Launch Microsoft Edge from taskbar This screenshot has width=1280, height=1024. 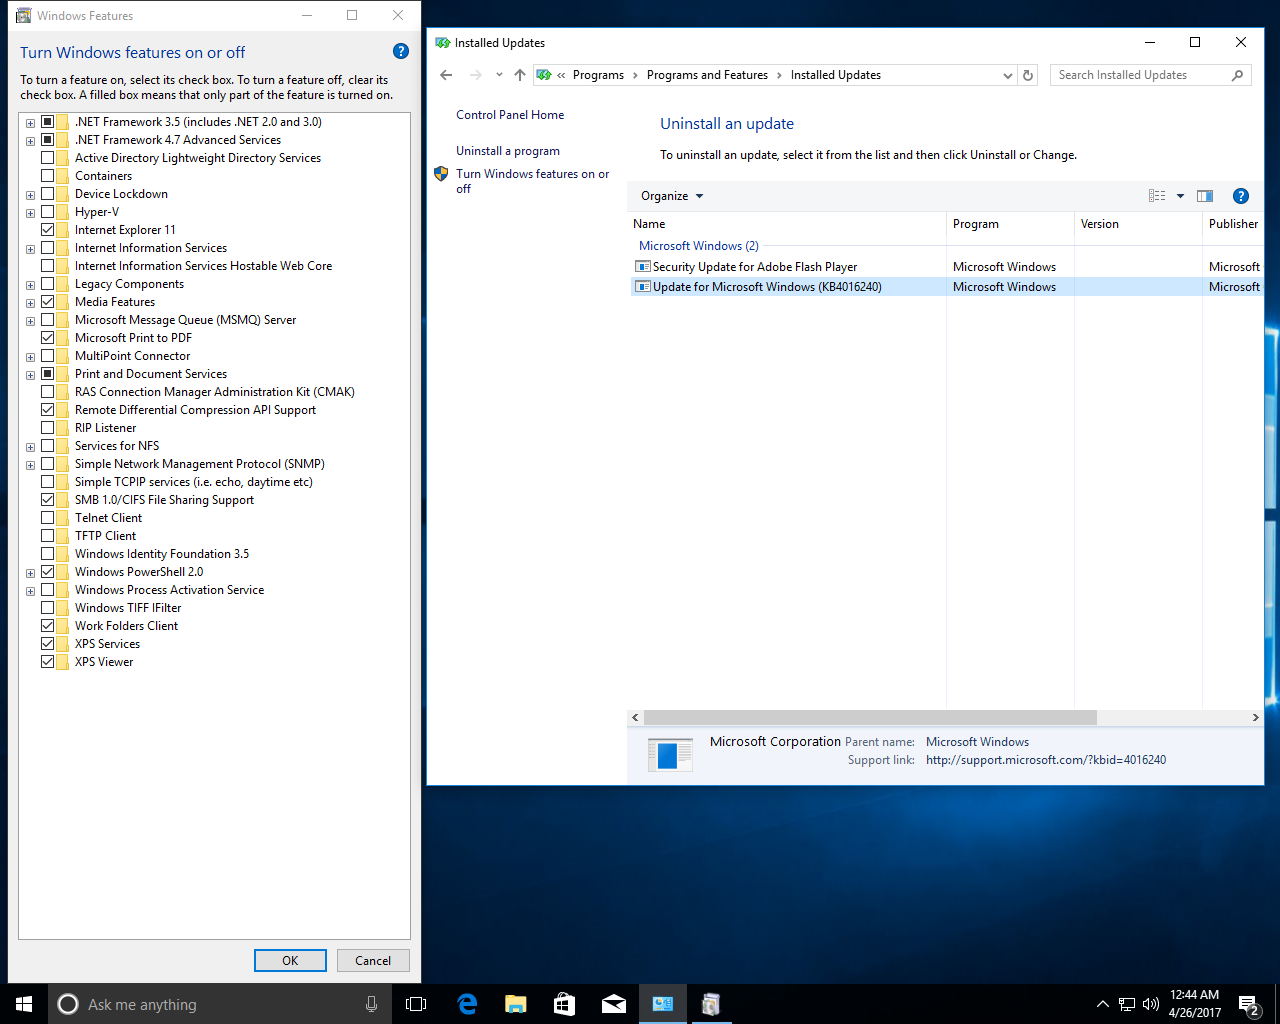[x=467, y=1004]
